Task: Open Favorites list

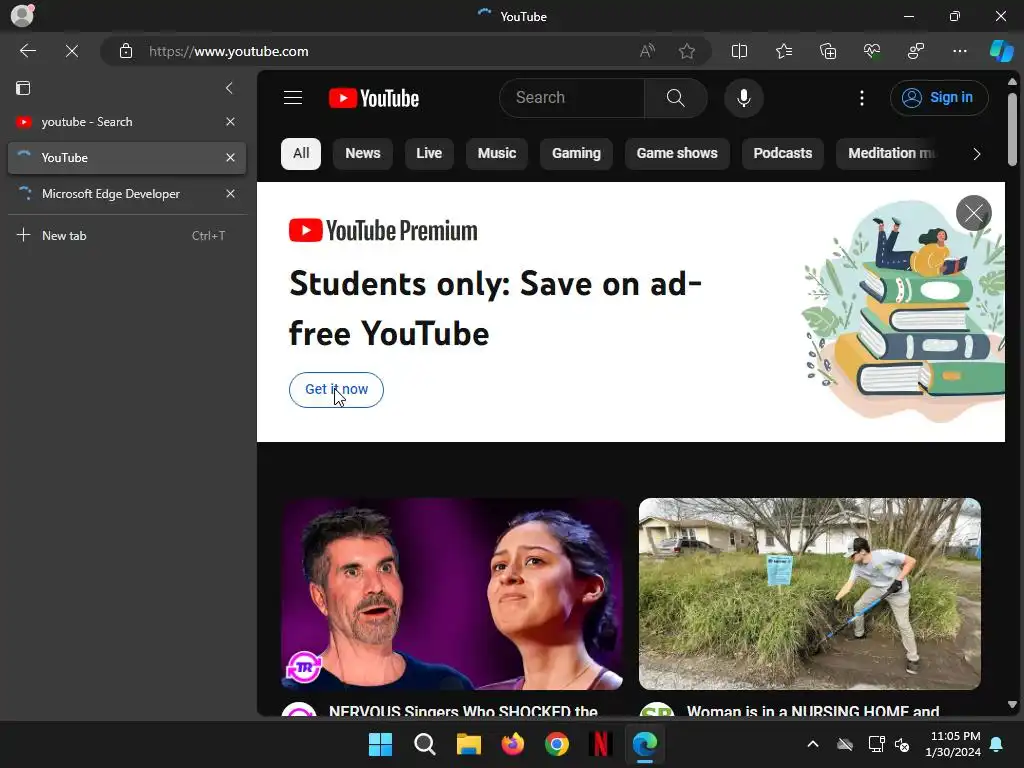Action: click(x=784, y=51)
